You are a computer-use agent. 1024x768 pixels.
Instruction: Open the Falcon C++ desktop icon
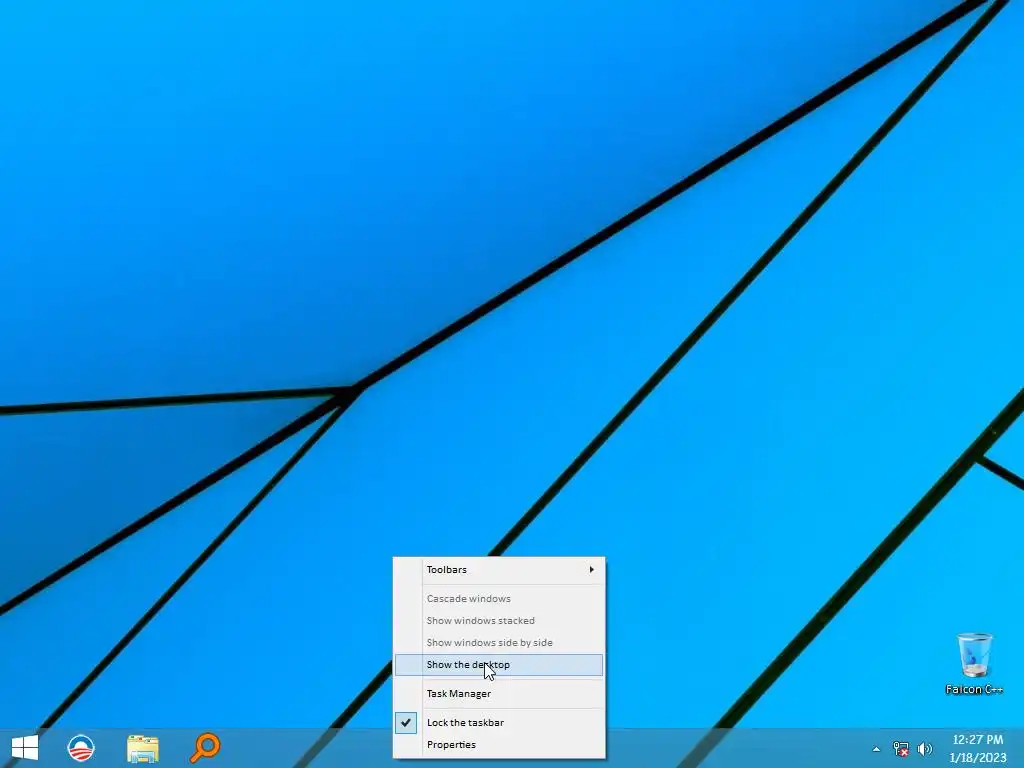[x=974, y=664]
